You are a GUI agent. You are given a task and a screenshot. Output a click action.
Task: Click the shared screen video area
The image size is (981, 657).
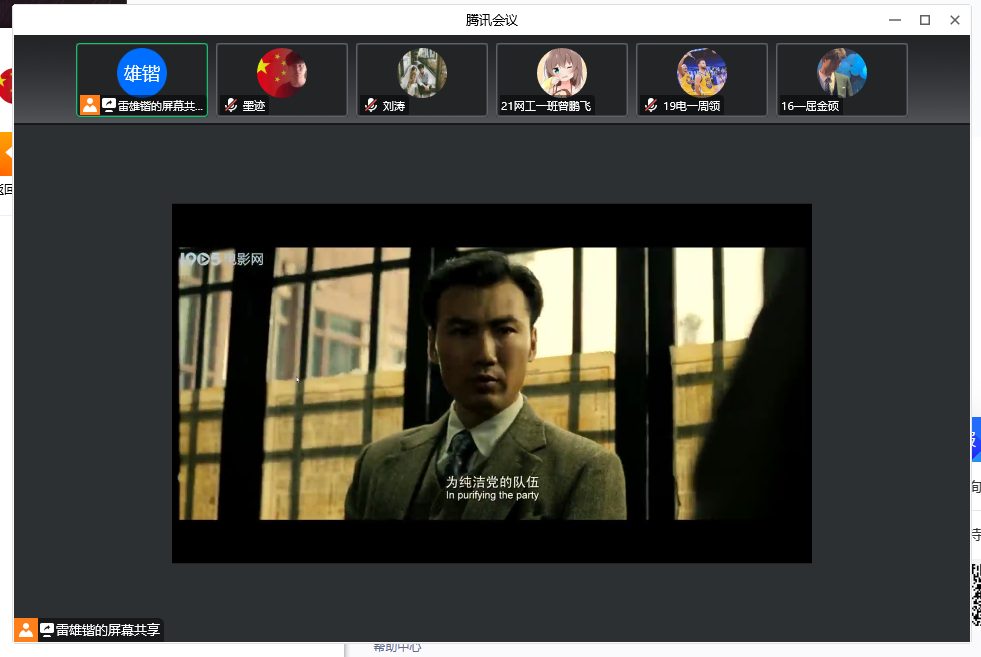click(x=492, y=383)
